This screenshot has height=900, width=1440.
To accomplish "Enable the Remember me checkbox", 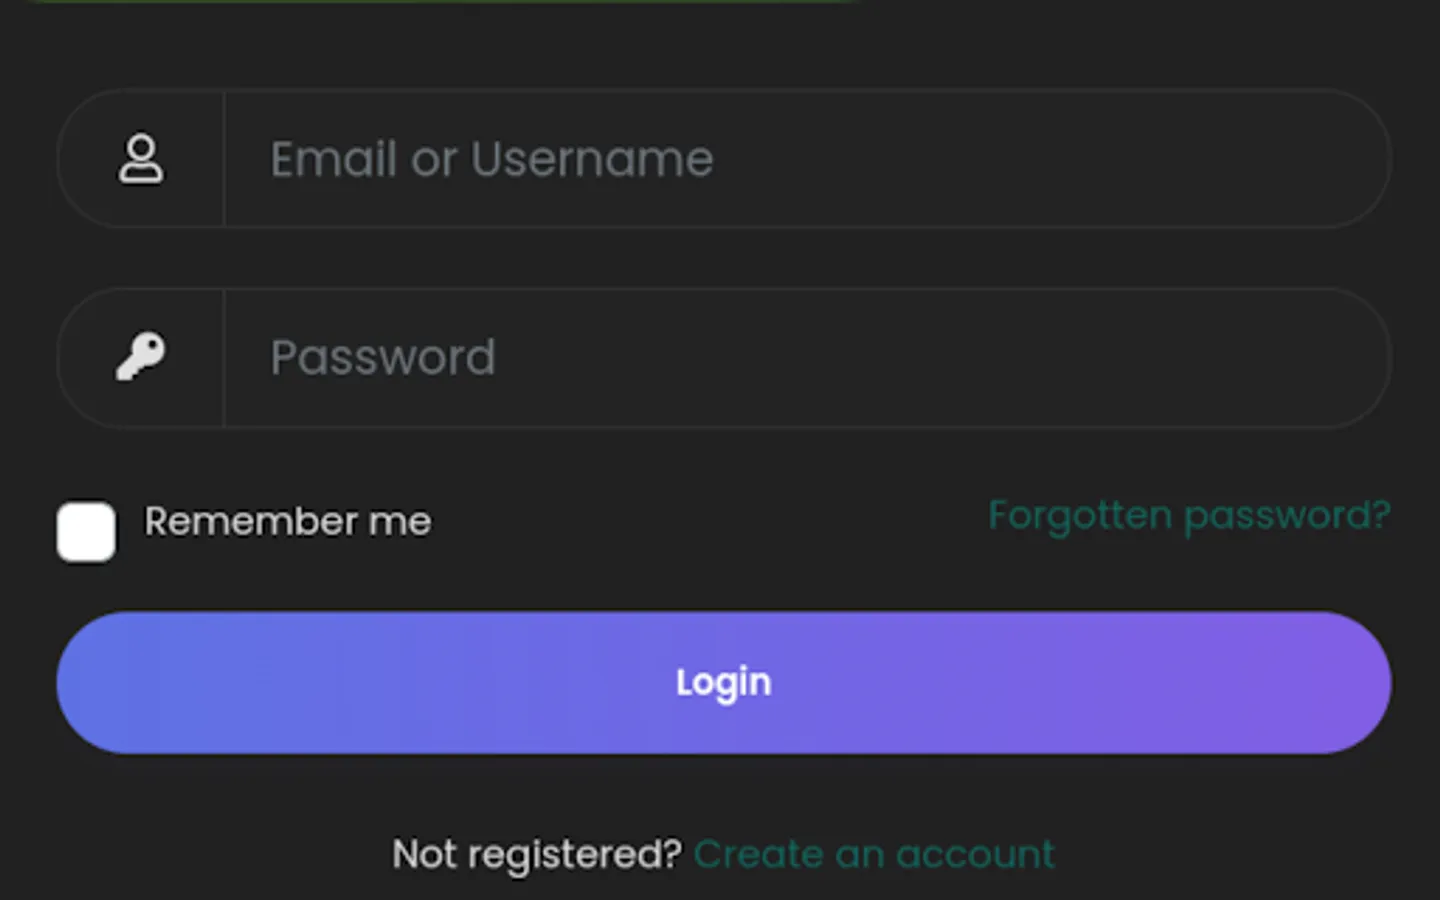I will tap(86, 531).
